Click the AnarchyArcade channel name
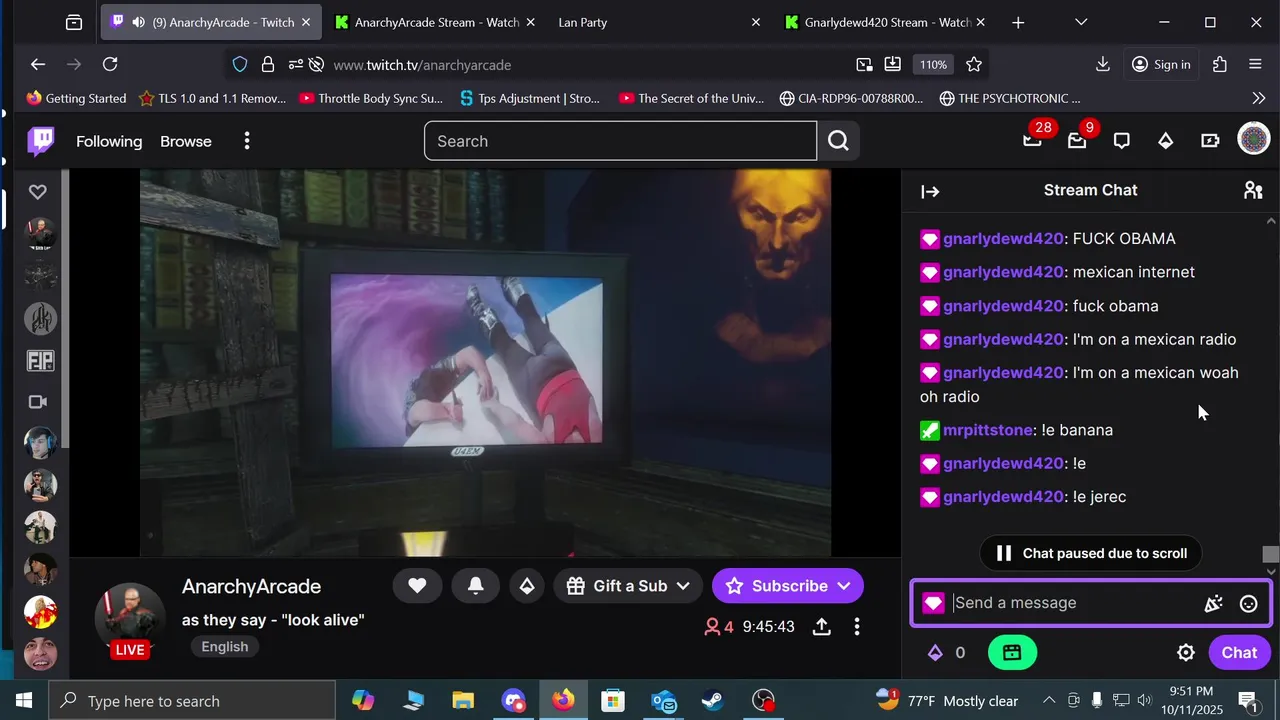The height and width of the screenshot is (720, 1280). (251, 587)
